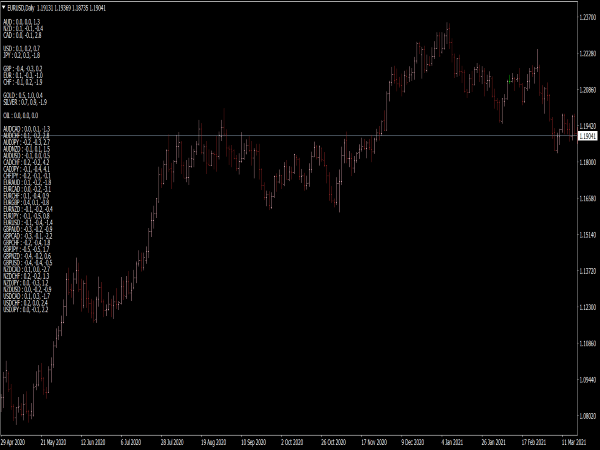Click the triangle arrow beside EURUSD,Daily title
This screenshot has width=600, height=450.
4,6
